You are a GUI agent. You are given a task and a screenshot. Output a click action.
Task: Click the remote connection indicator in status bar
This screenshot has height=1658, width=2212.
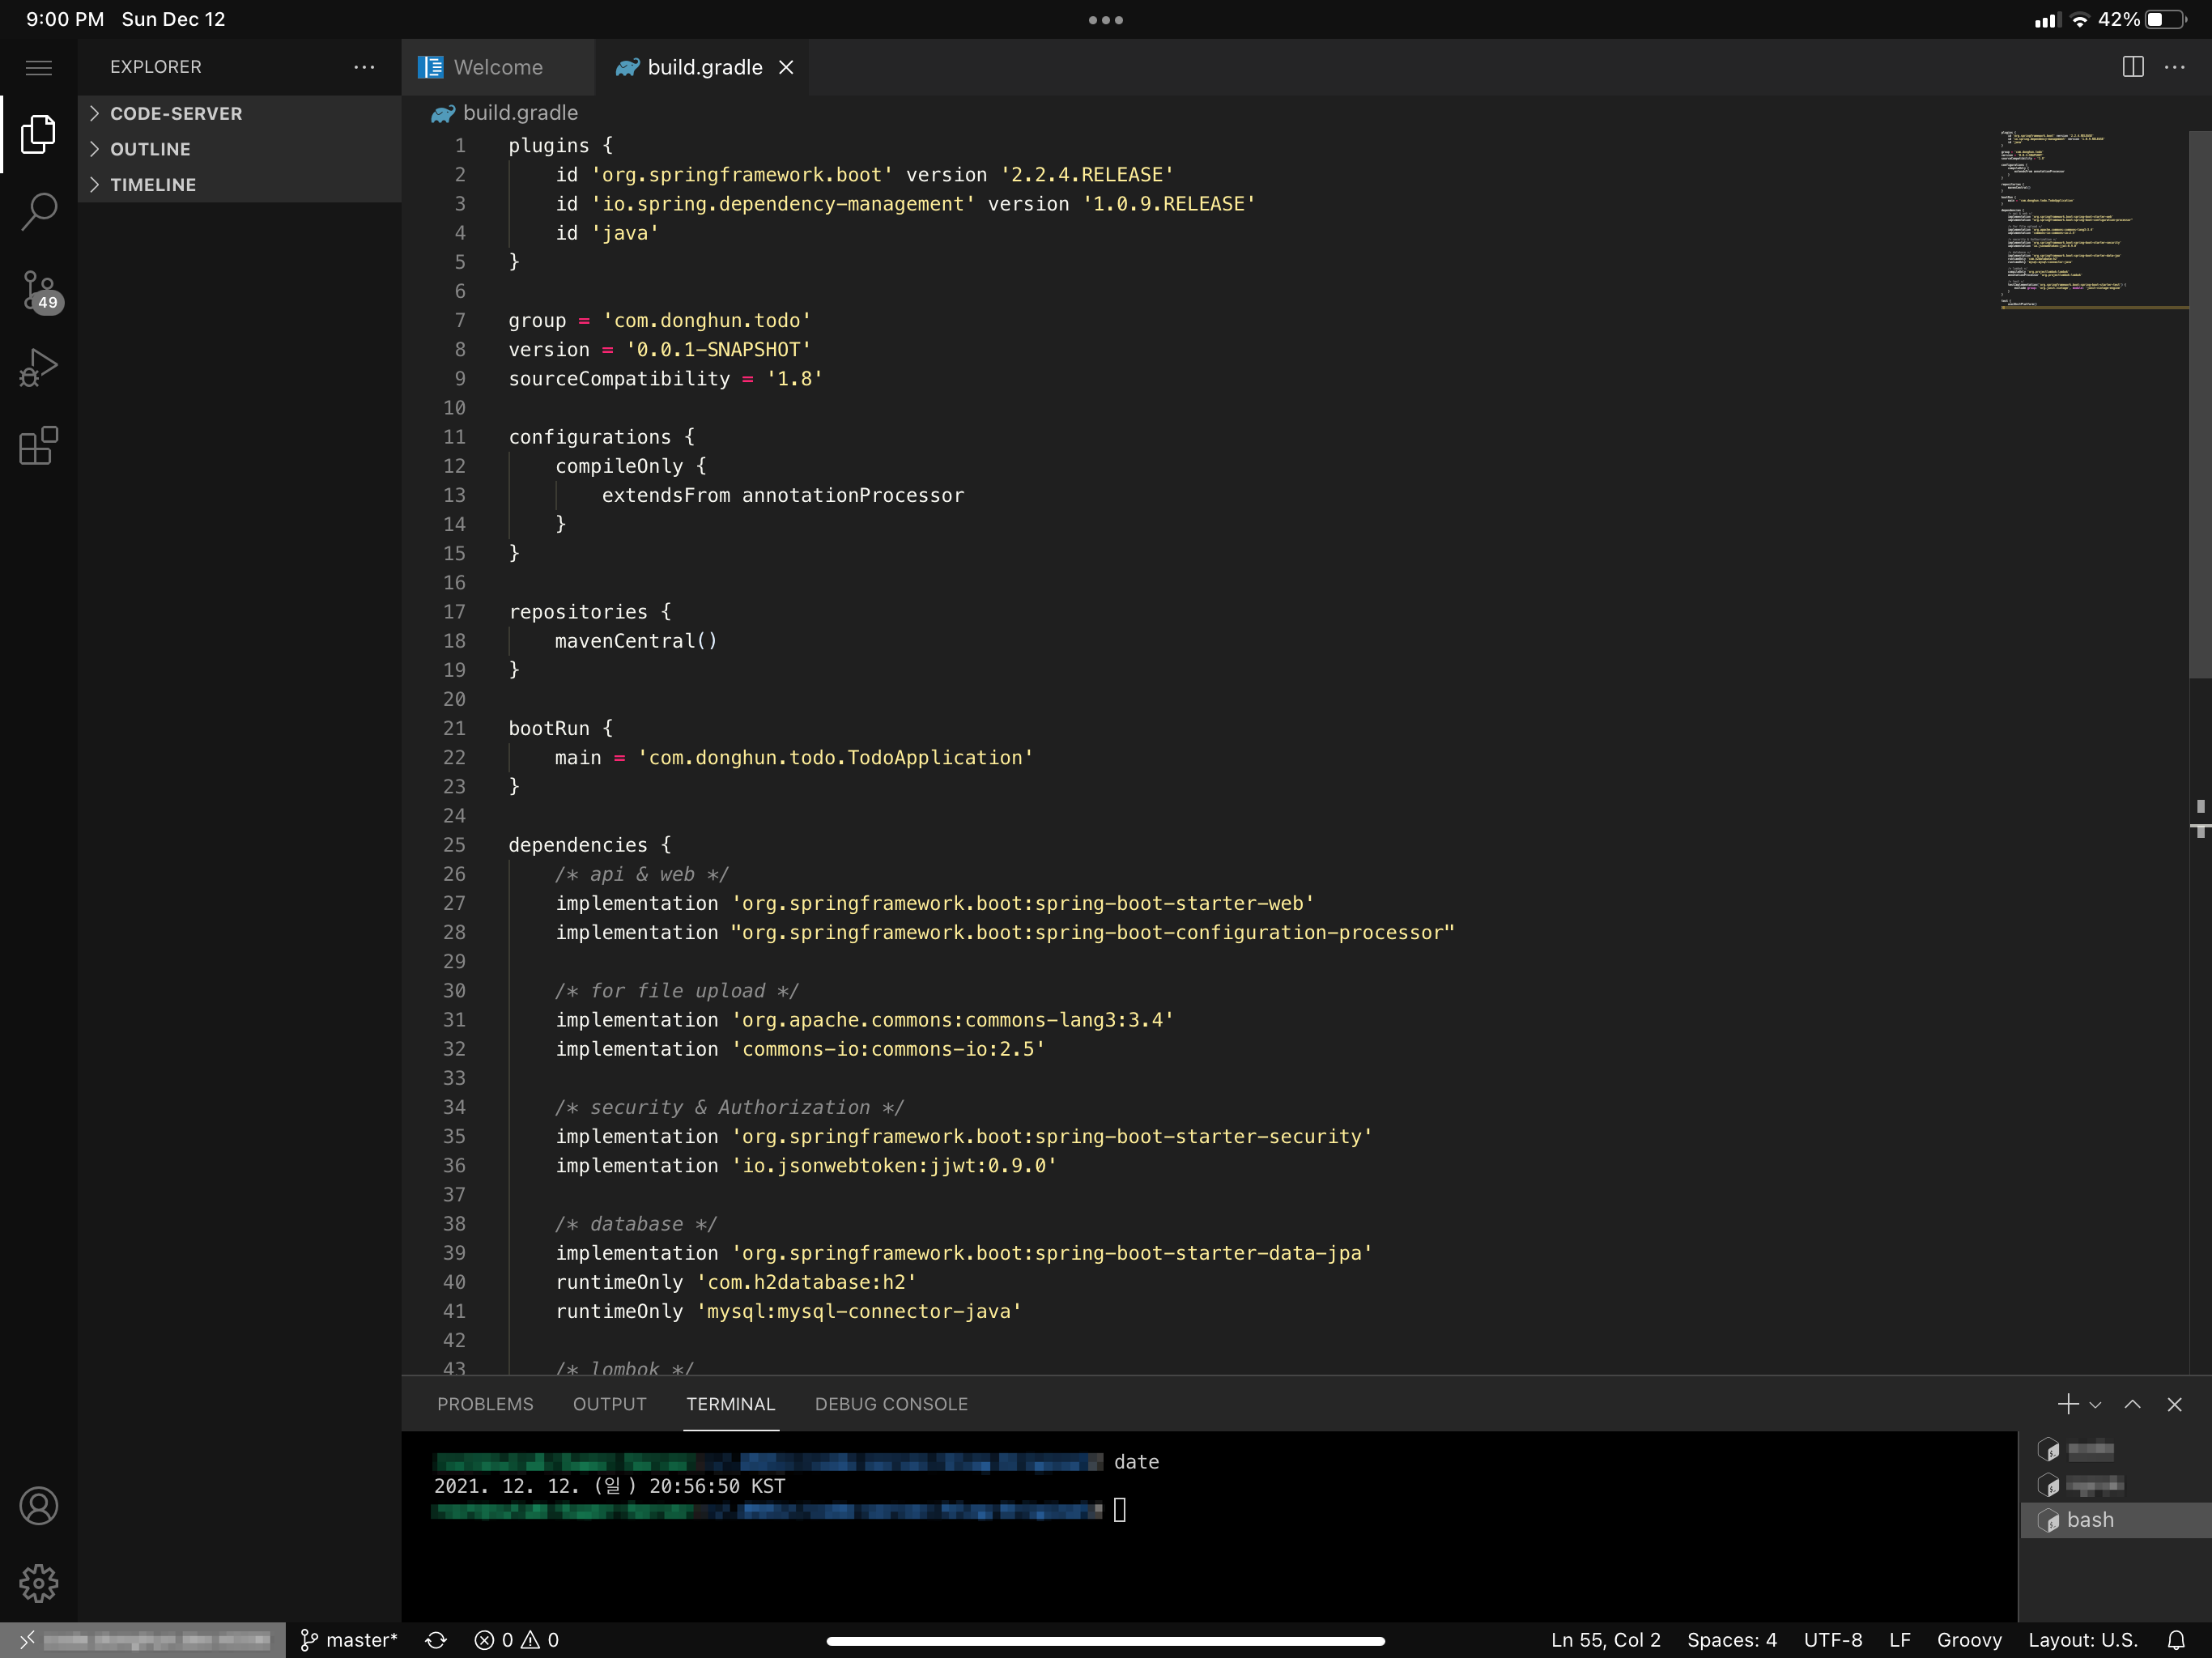click(143, 1640)
